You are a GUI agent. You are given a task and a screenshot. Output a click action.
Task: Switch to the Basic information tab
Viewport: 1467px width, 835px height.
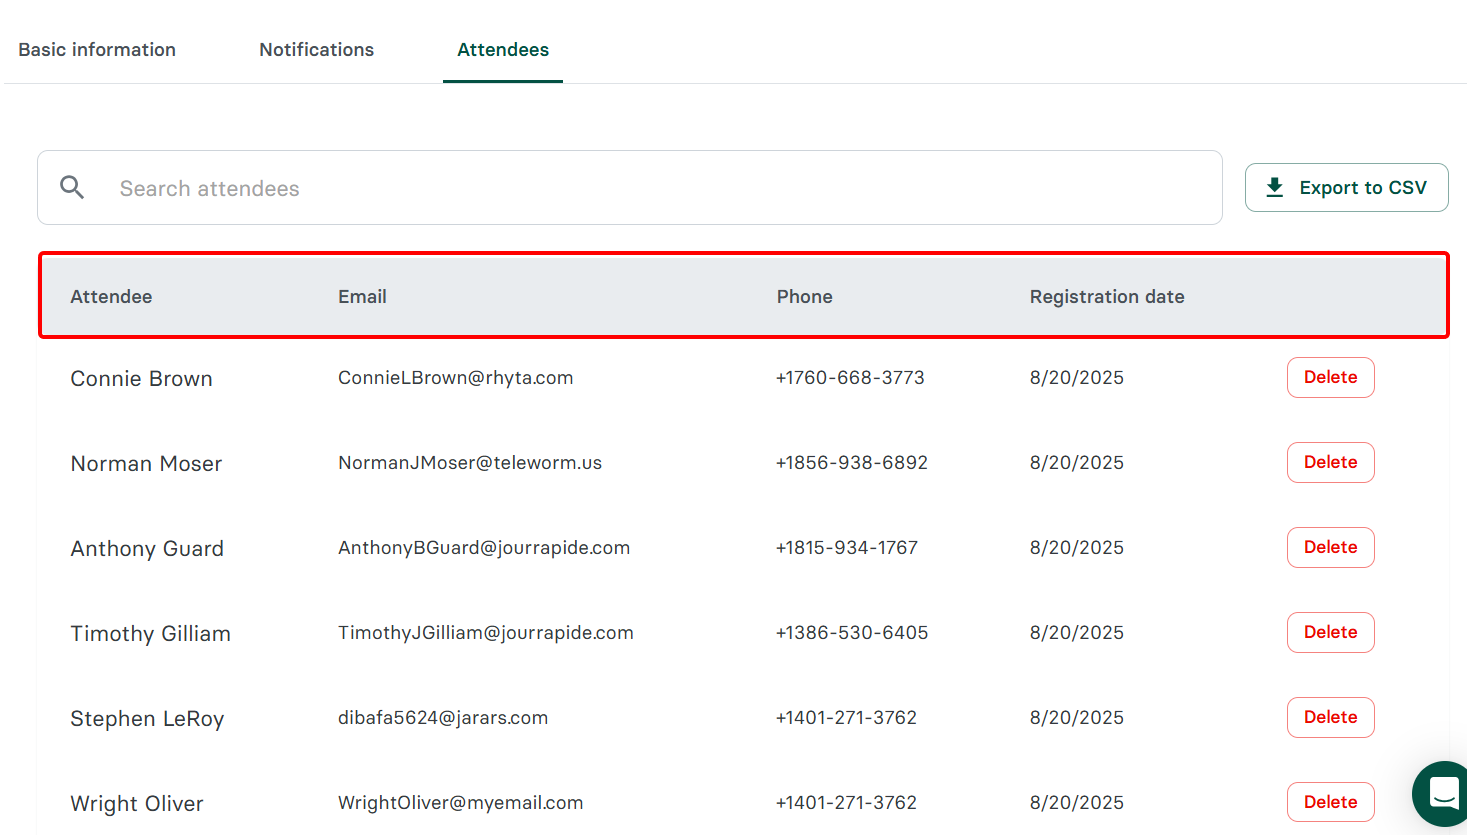96,49
